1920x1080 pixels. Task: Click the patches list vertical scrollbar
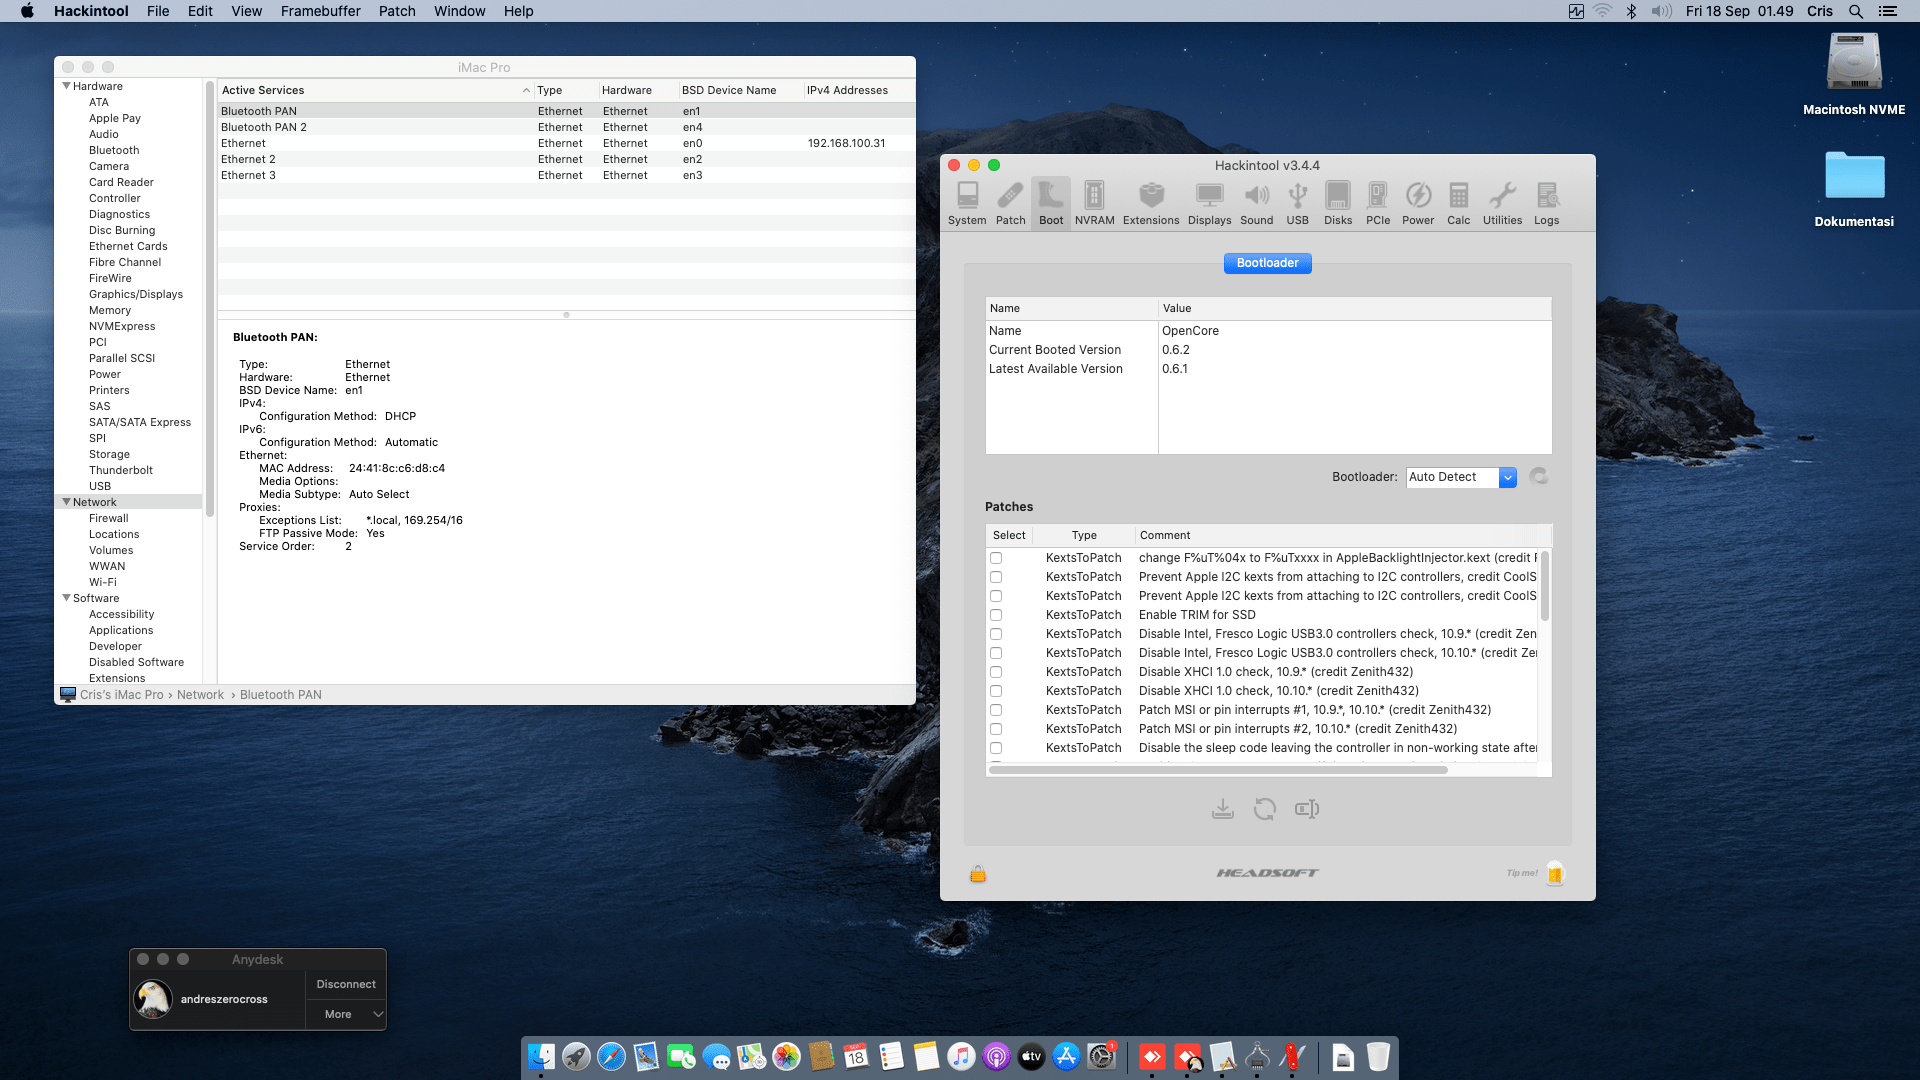(x=1544, y=587)
